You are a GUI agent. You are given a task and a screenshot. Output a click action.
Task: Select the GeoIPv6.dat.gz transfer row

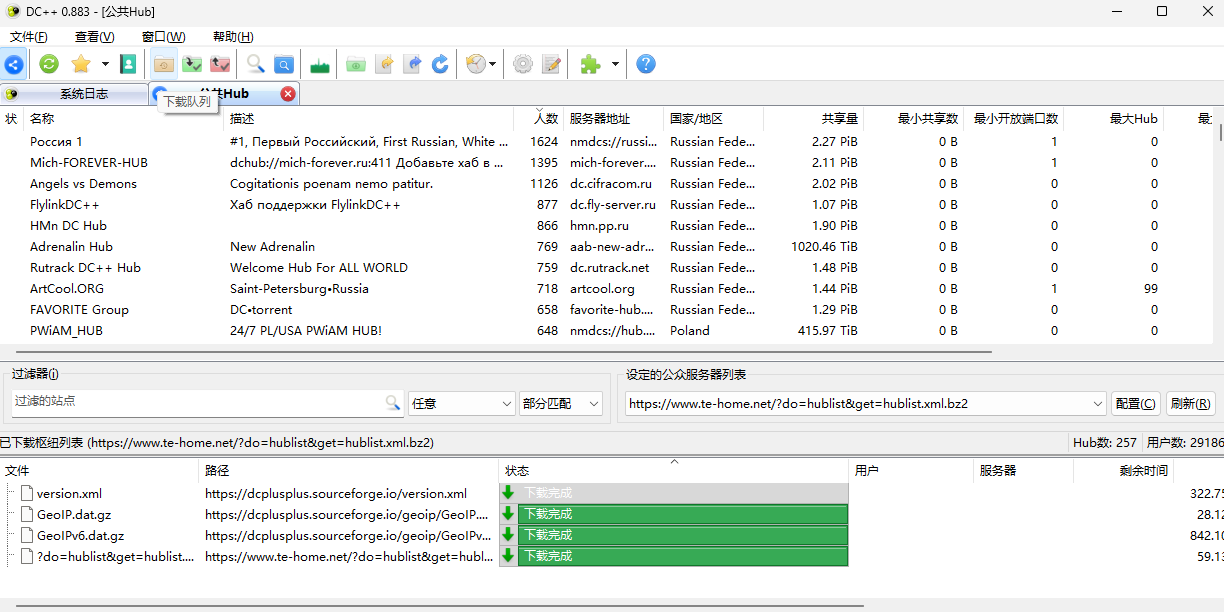click(612, 535)
